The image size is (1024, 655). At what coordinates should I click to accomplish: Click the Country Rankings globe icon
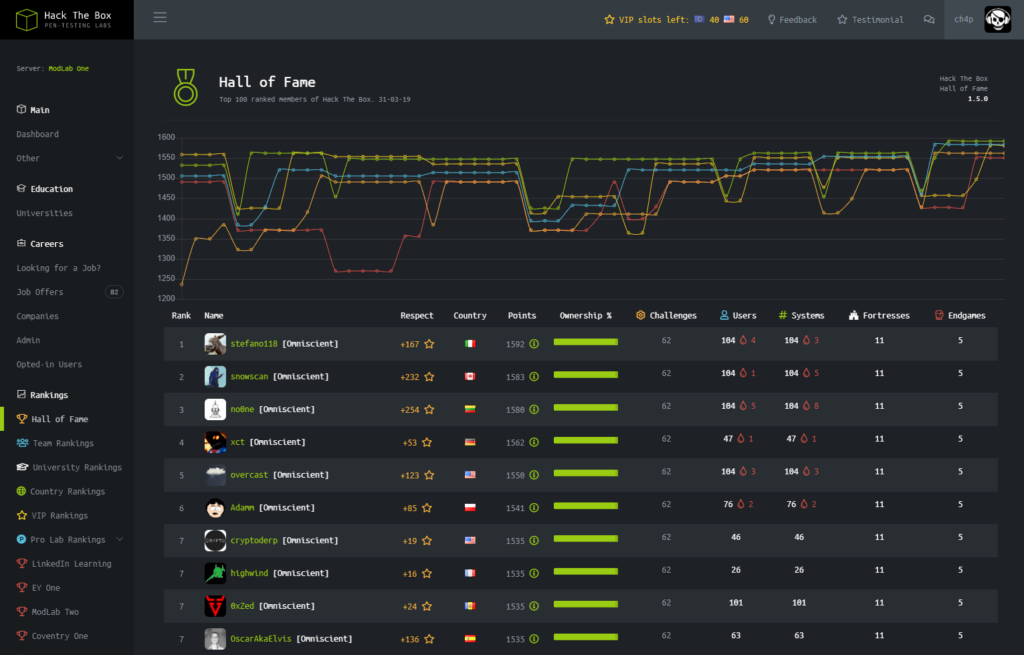pyautogui.click(x=21, y=491)
